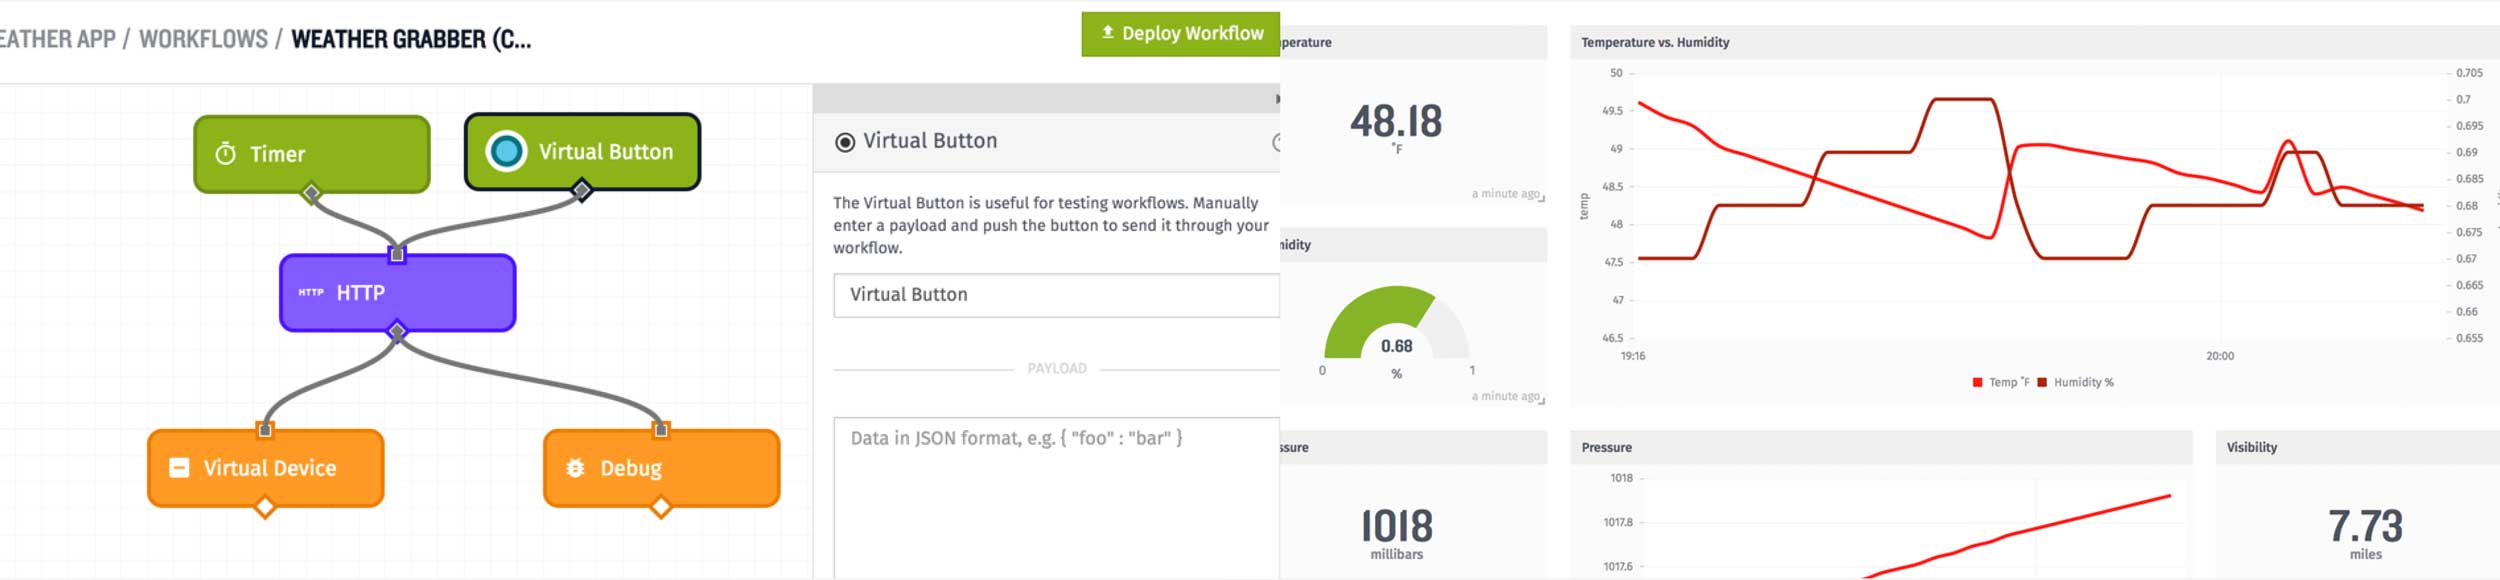Click the Virtual Button panel header icon

[845, 142]
